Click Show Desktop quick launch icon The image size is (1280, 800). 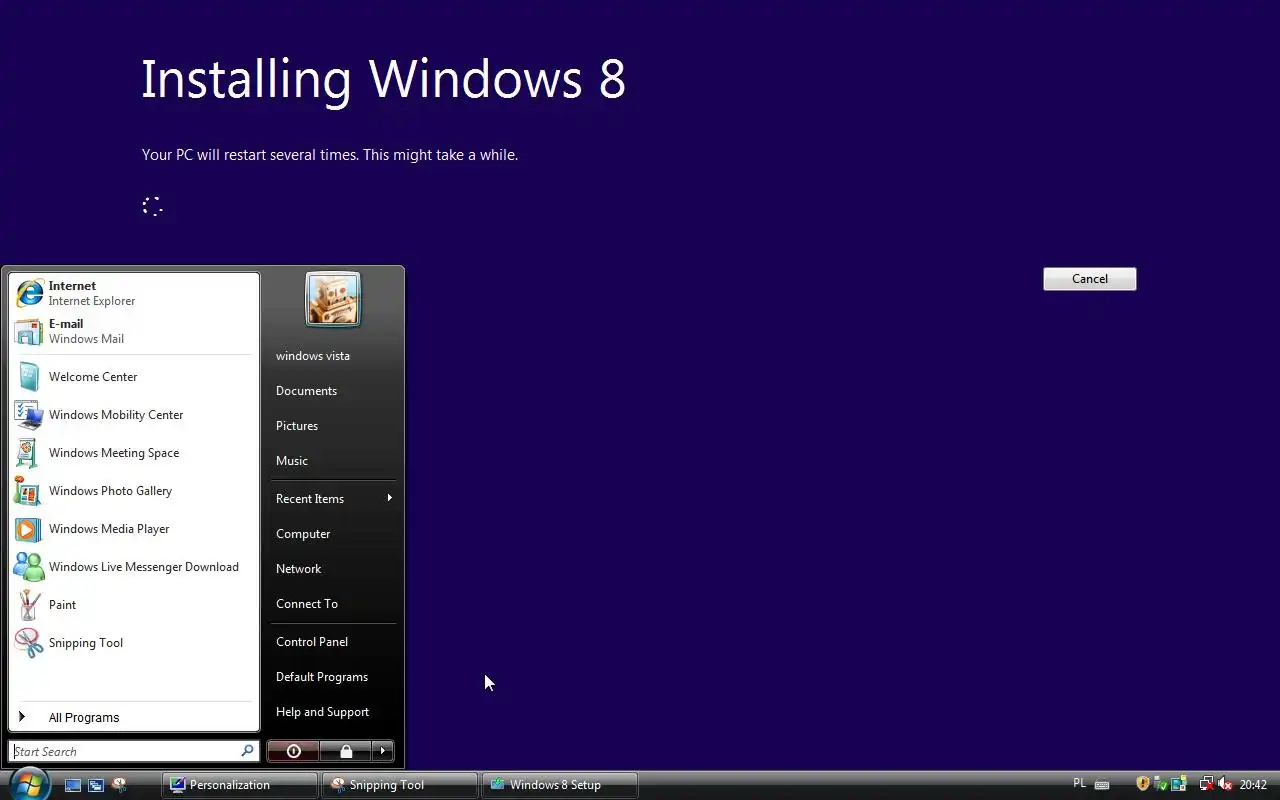(73, 785)
